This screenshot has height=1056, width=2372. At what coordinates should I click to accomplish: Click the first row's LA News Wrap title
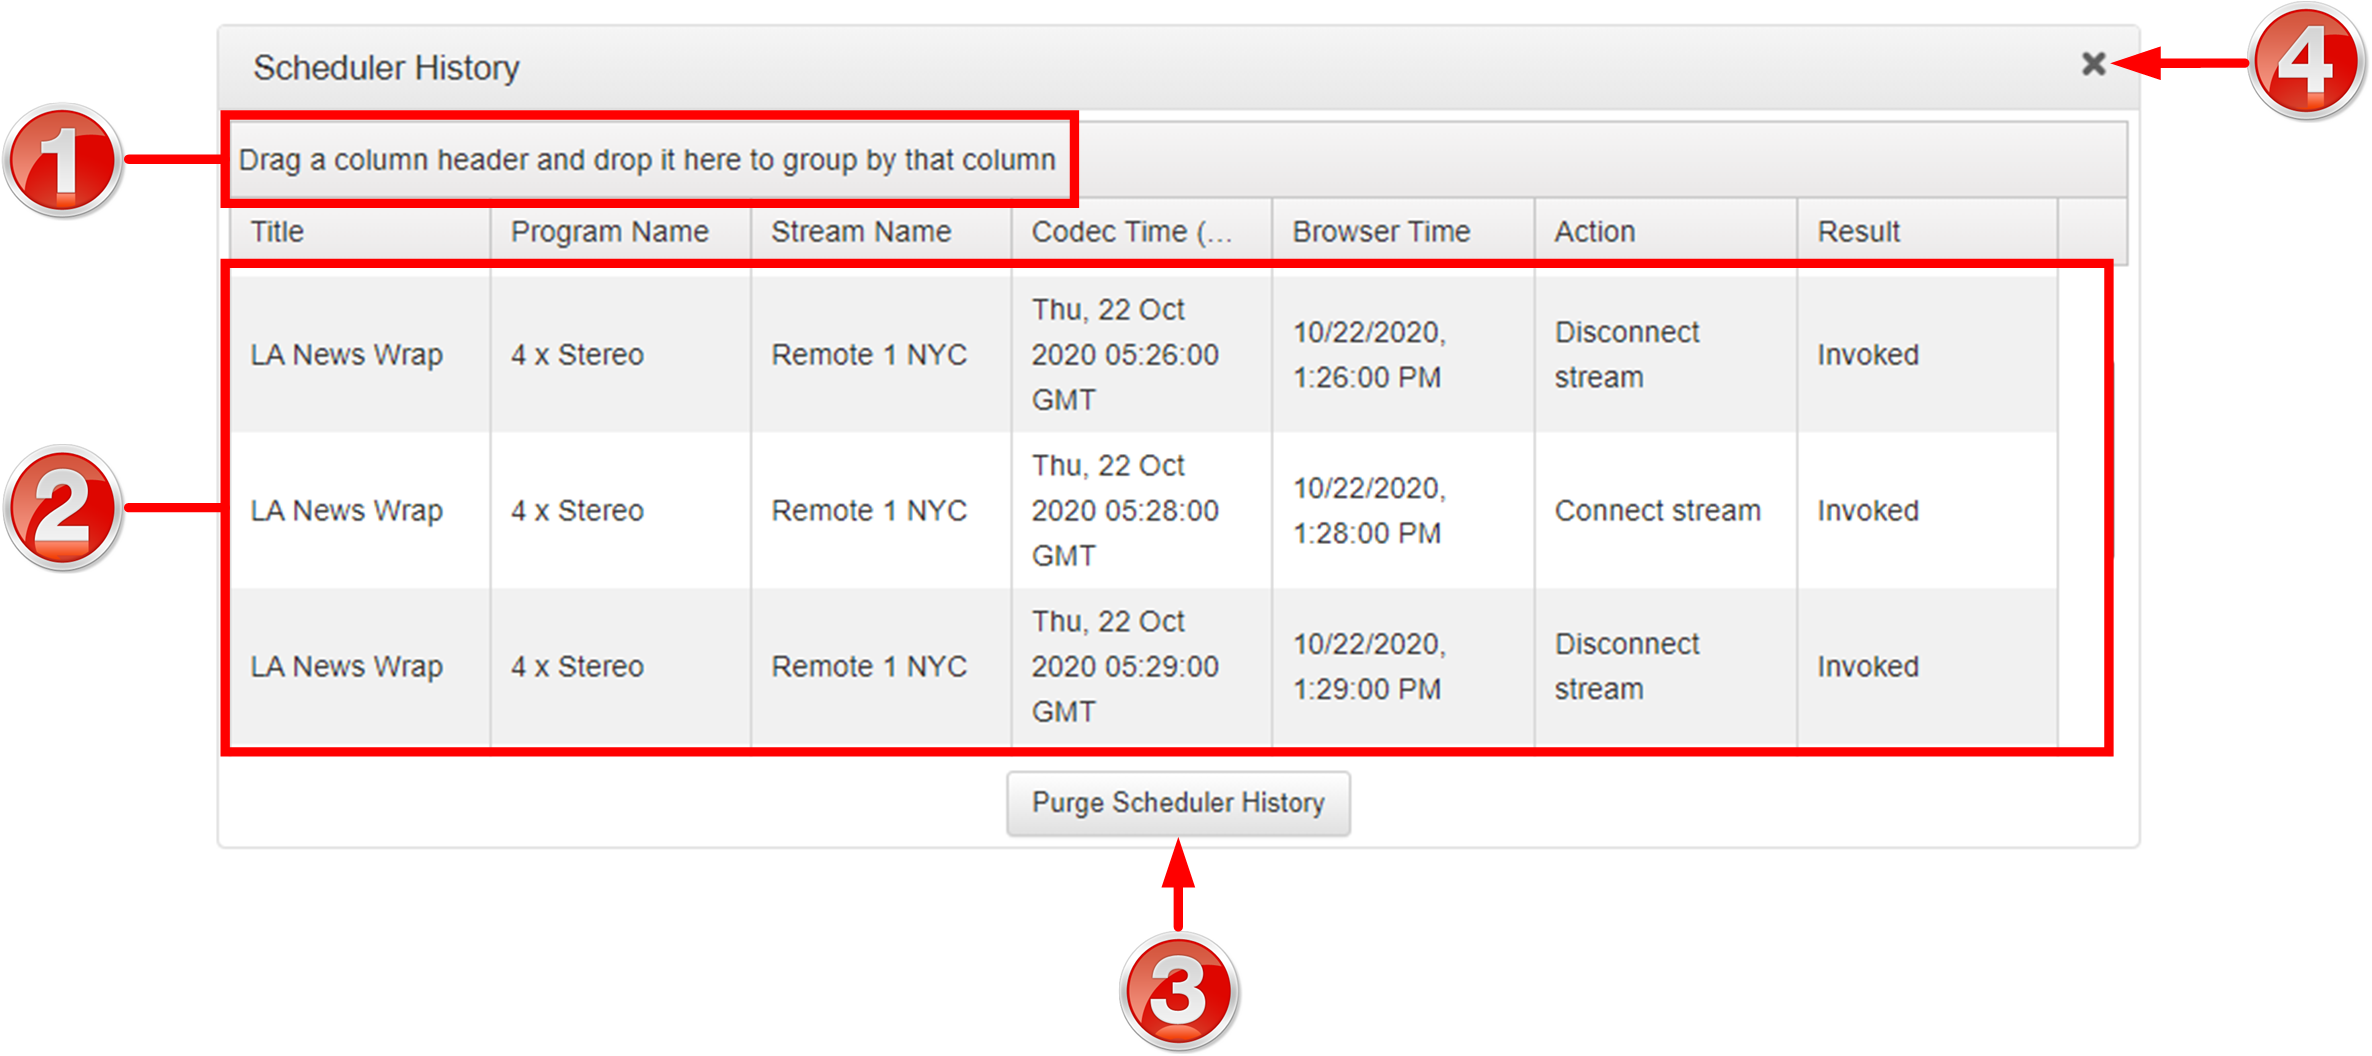tap(346, 355)
